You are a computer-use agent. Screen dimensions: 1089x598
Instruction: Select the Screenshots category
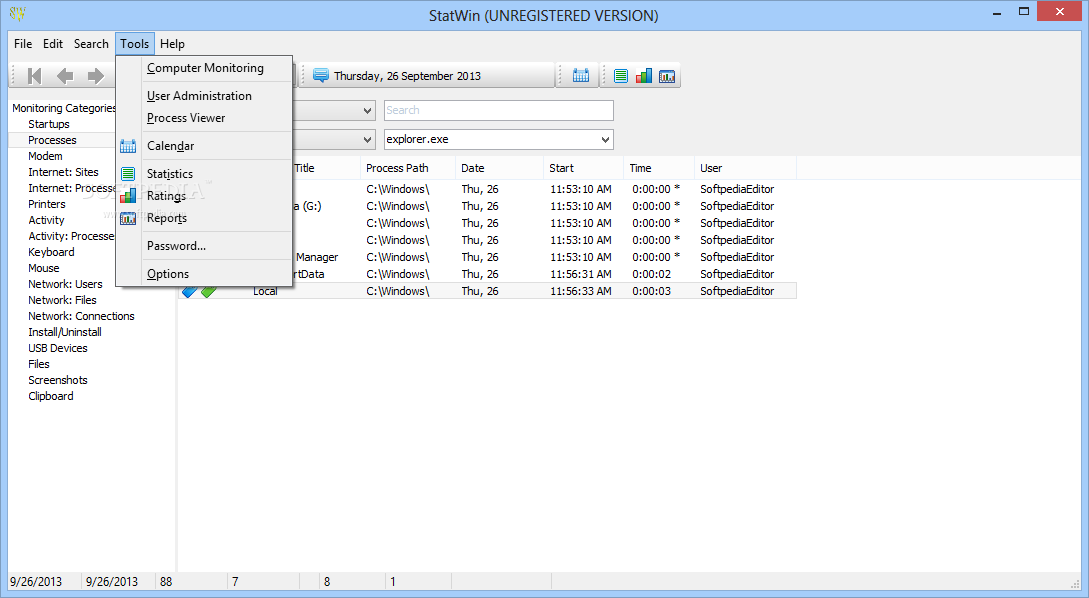coord(58,380)
